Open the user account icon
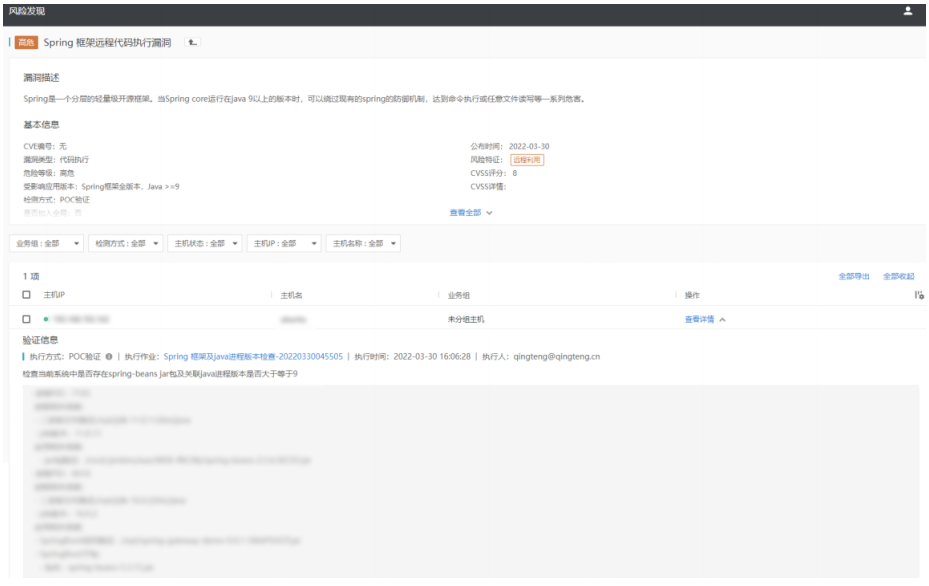The width and height of the screenshot is (929, 586). pos(907,11)
